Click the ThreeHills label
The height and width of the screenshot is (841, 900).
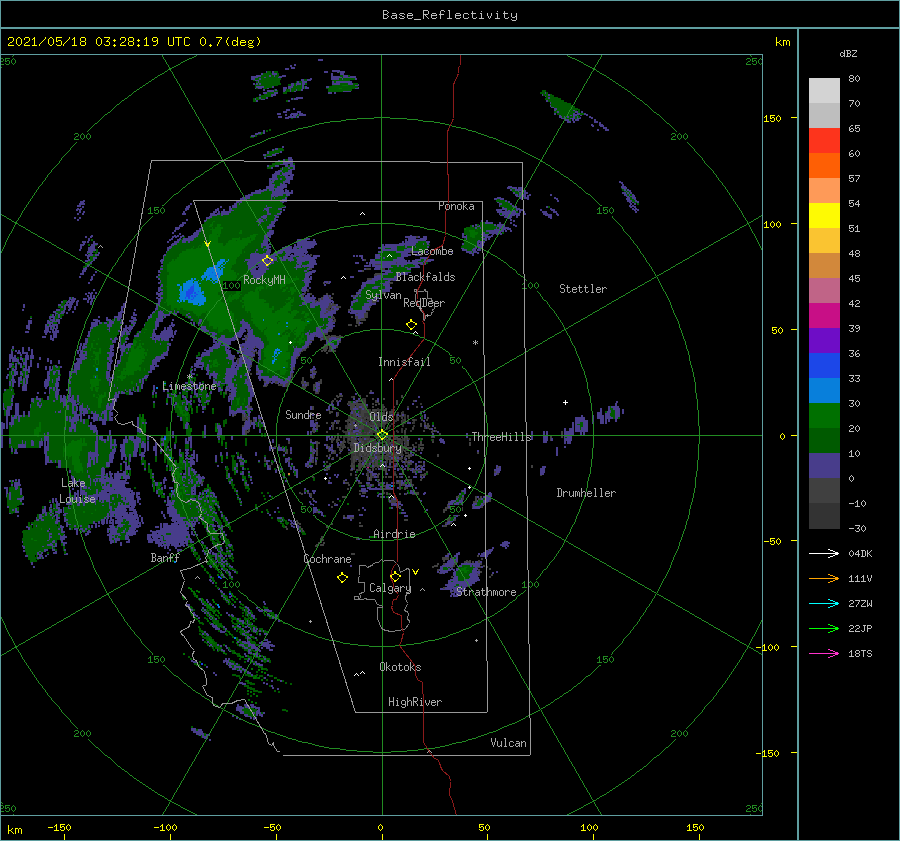coord(501,437)
